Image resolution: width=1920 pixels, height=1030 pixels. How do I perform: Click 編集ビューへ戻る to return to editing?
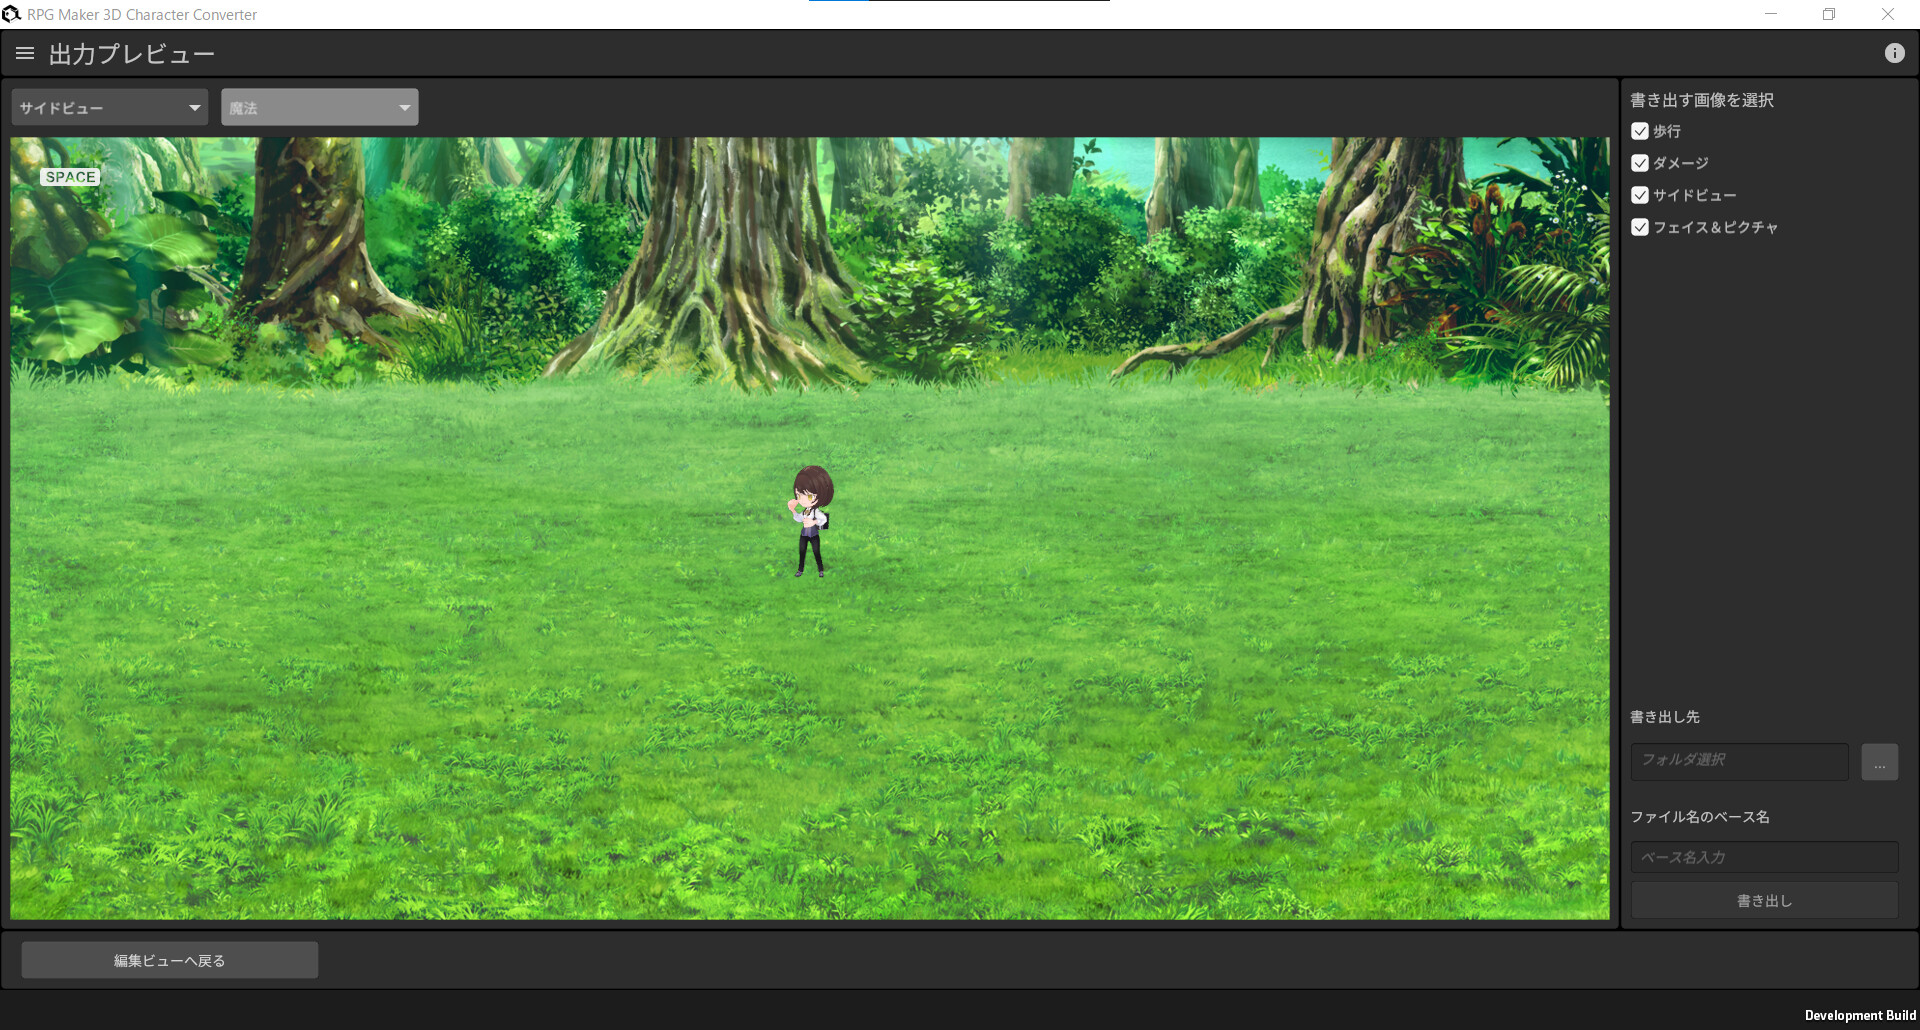(169, 959)
